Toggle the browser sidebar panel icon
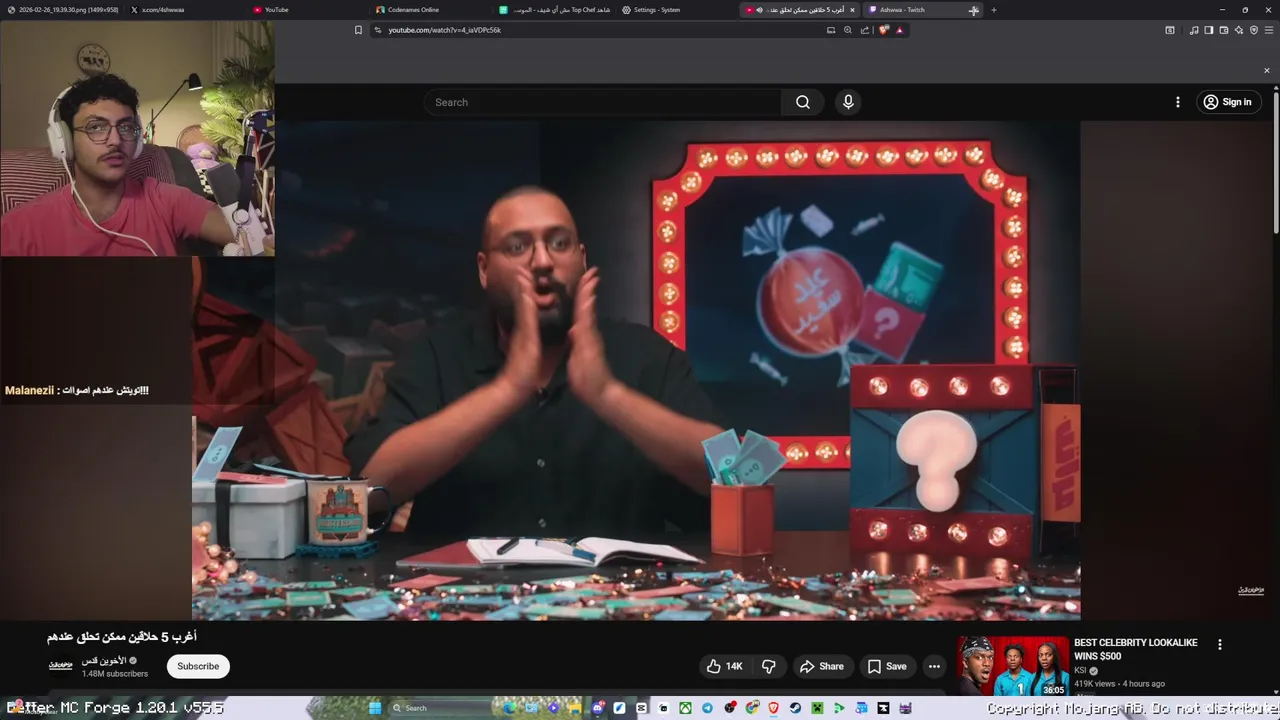Image resolution: width=1280 pixels, height=720 pixels. (x=1208, y=30)
